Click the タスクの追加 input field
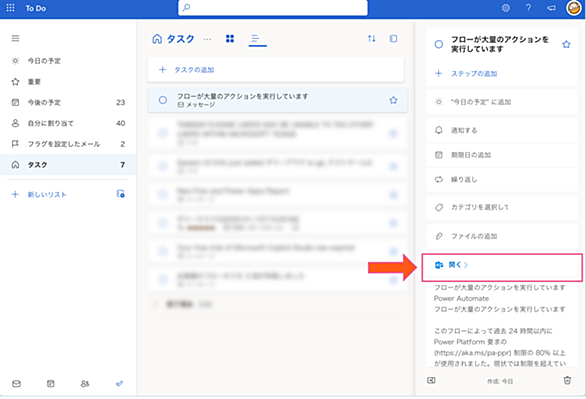 click(x=276, y=70)
